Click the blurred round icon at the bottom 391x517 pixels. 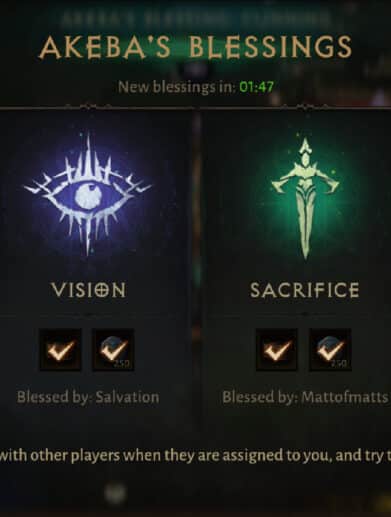[115, 493]
